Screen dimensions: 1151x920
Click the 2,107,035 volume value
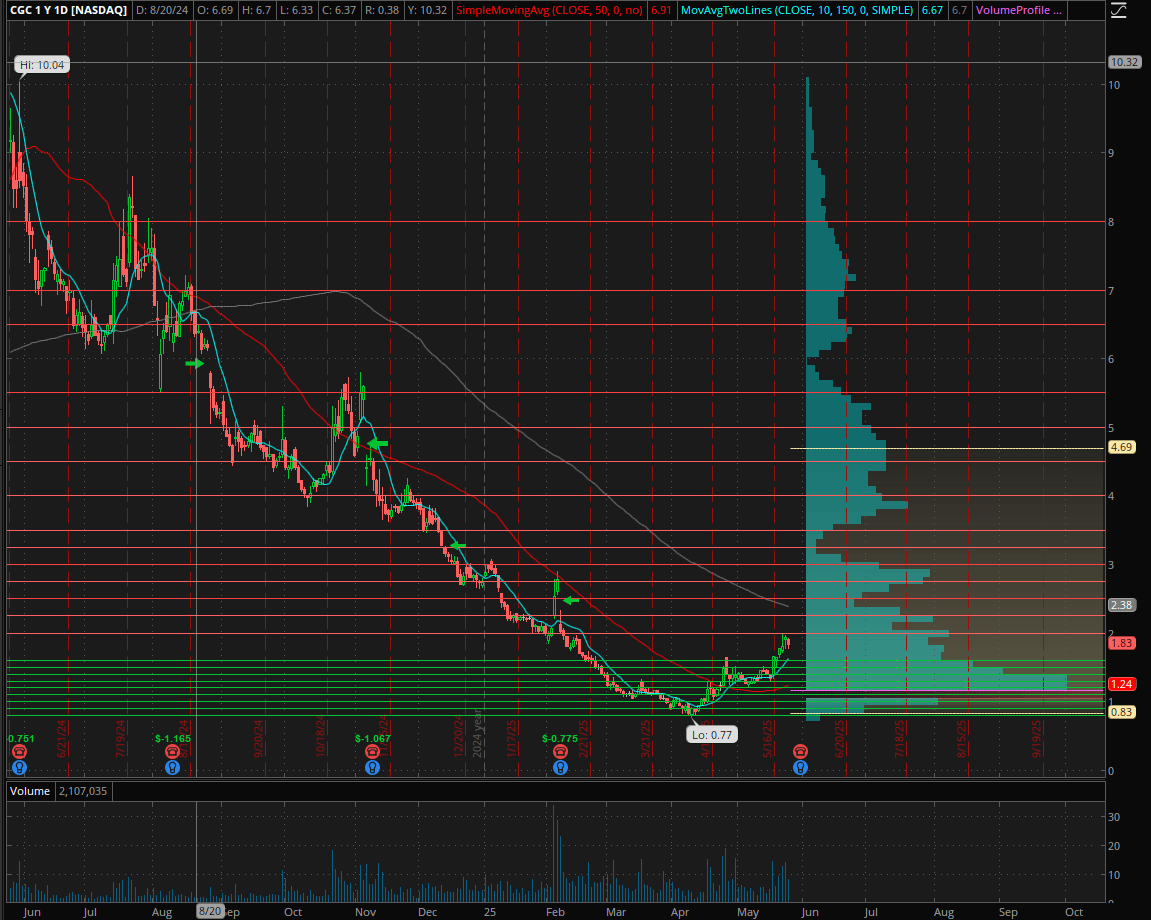(x=82, y=791)
